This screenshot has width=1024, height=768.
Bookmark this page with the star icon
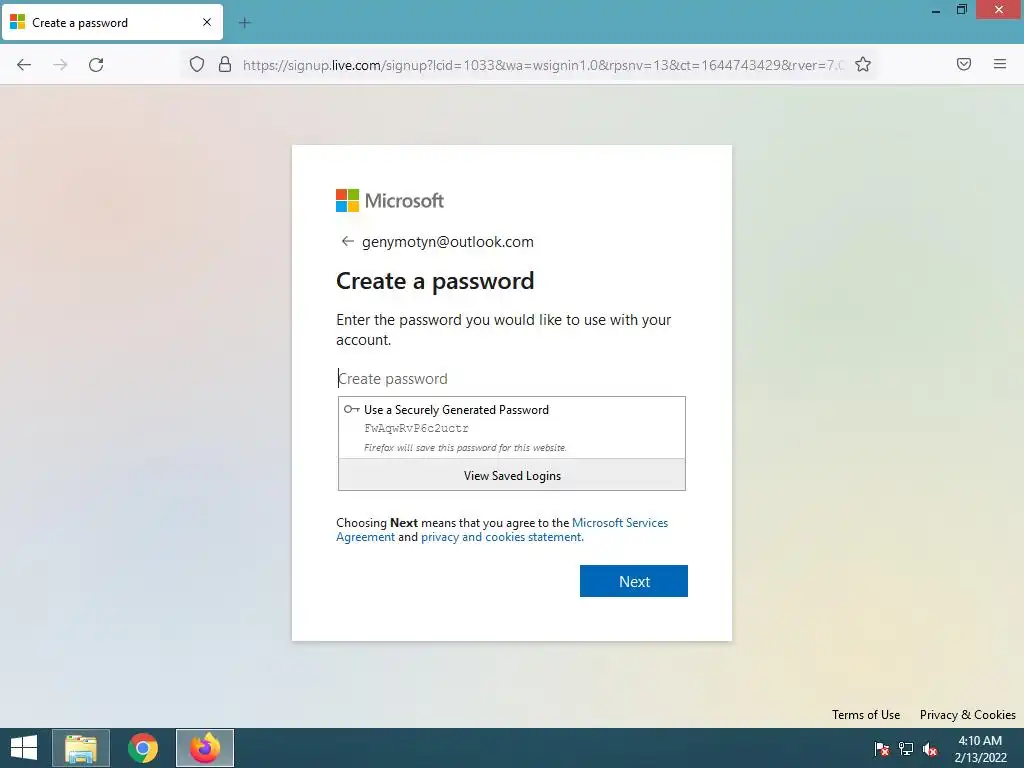[x=863, y=64]
